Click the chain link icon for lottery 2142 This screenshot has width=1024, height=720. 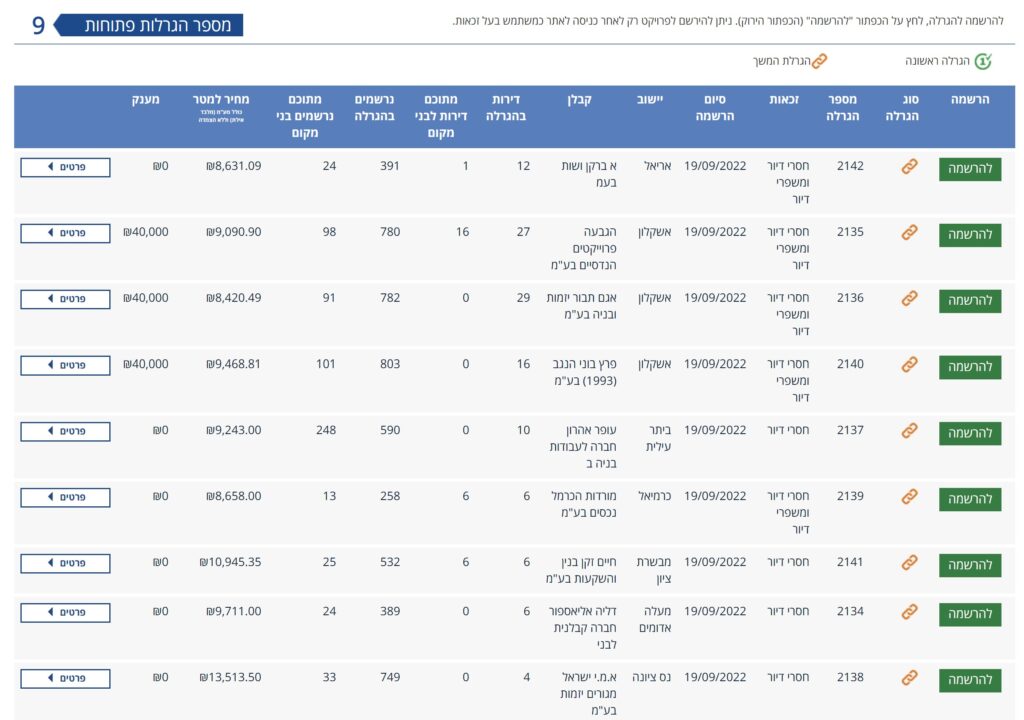[909, 166]
